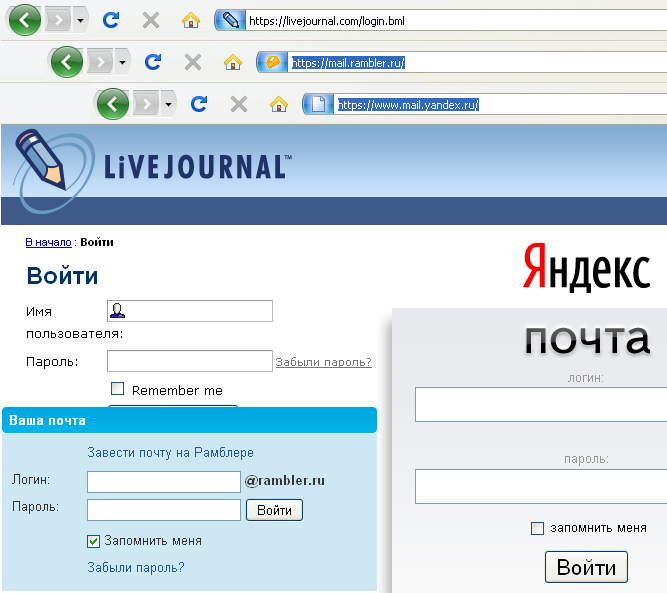Reload page in mail.rambler.ru toolbar
Screen dimensions: 667x593
pyautogui.click(x=153, y=62)
